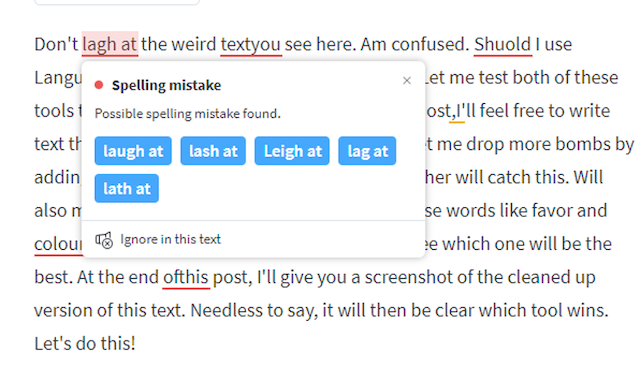Screen dimensions: 640x387
Task: Click the underlined 'colour' word
Action: 58,245
